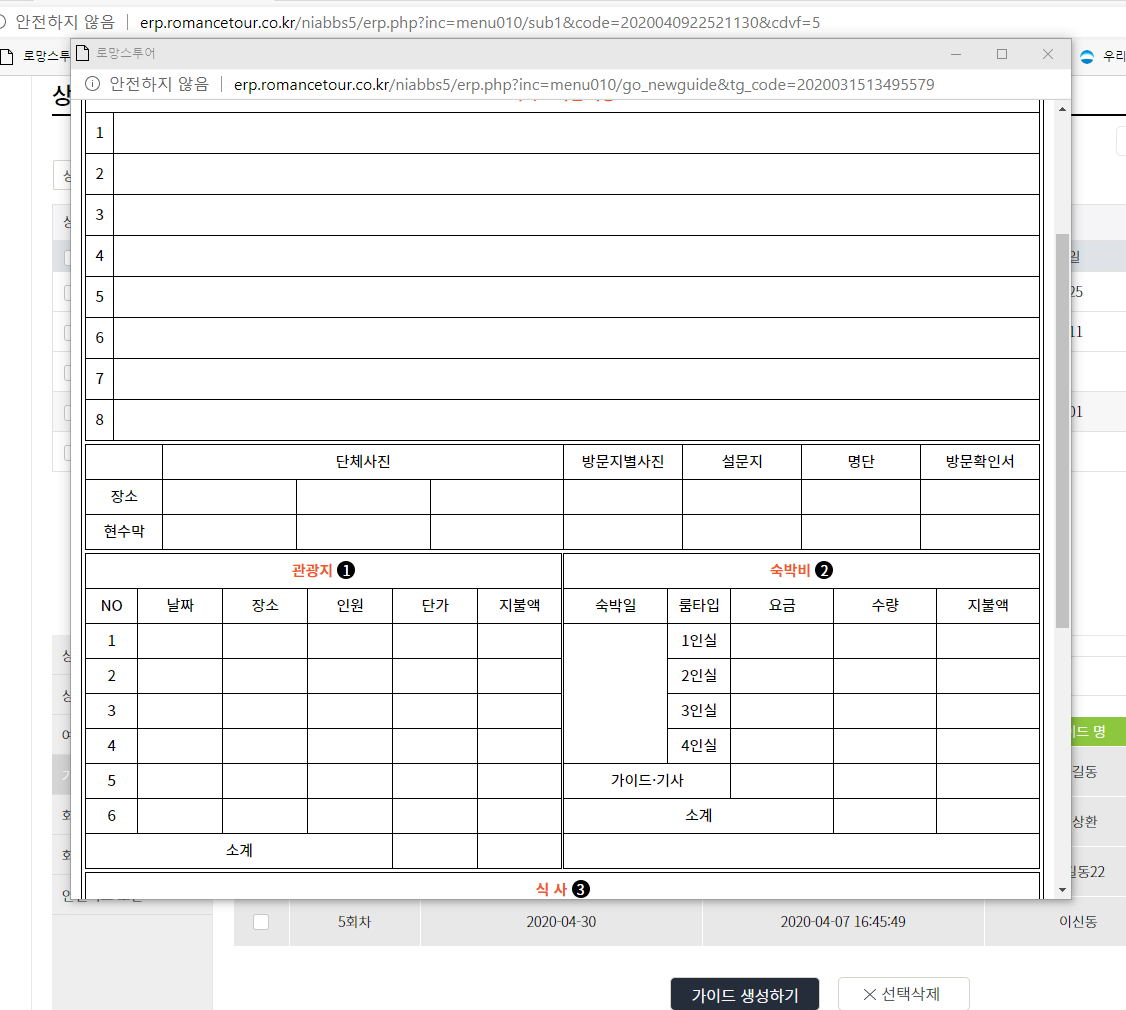
Task: Click the 4인실 room type cell
Action: click(699, 746)
